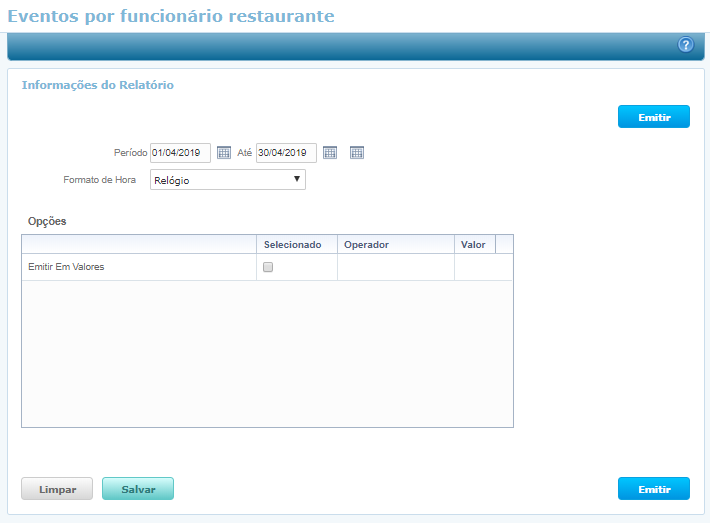This screenshot has height=523, width=710.
Task: Click the Operador cell of Emitir Em Valores
Action: click(395, 267)
